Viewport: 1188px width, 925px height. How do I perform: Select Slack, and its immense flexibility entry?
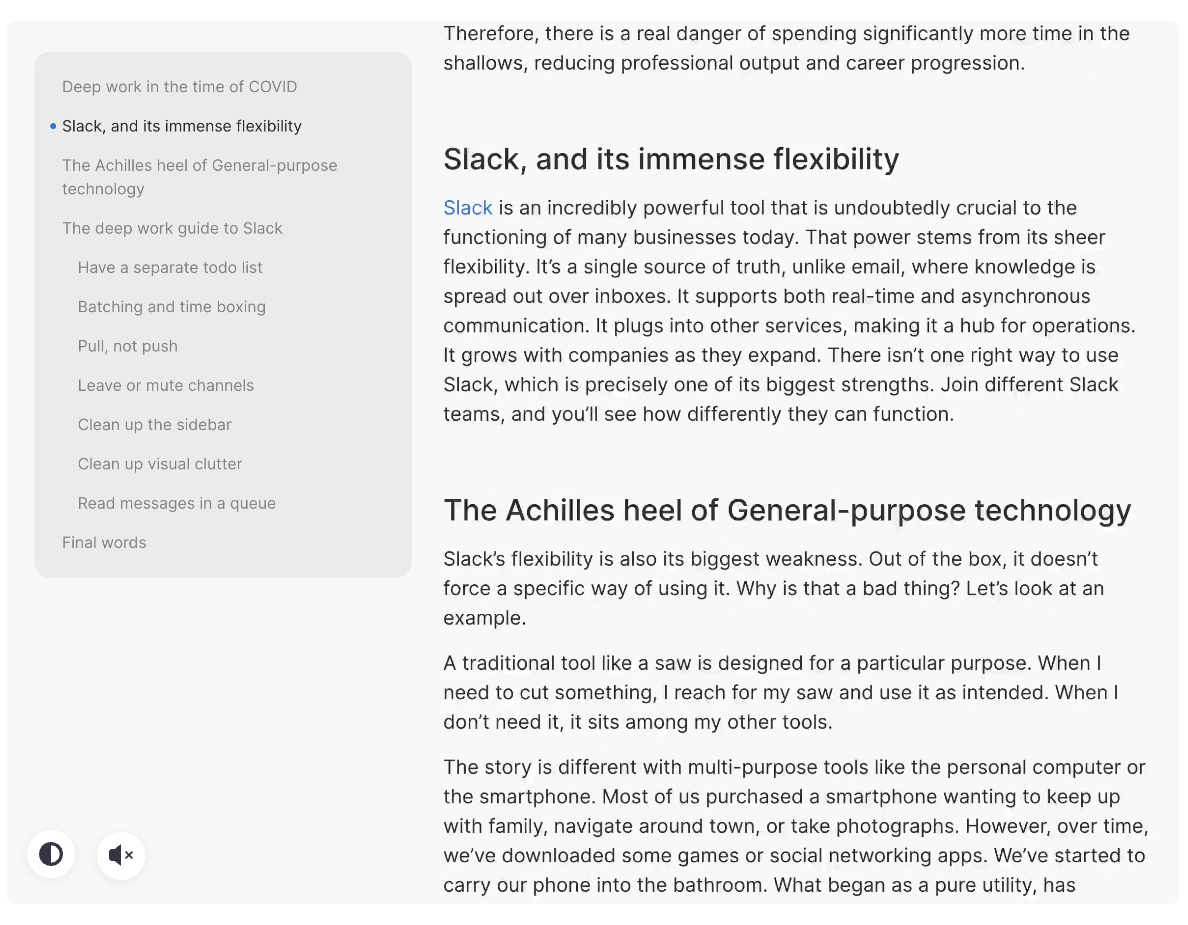(x=182, y=126)
